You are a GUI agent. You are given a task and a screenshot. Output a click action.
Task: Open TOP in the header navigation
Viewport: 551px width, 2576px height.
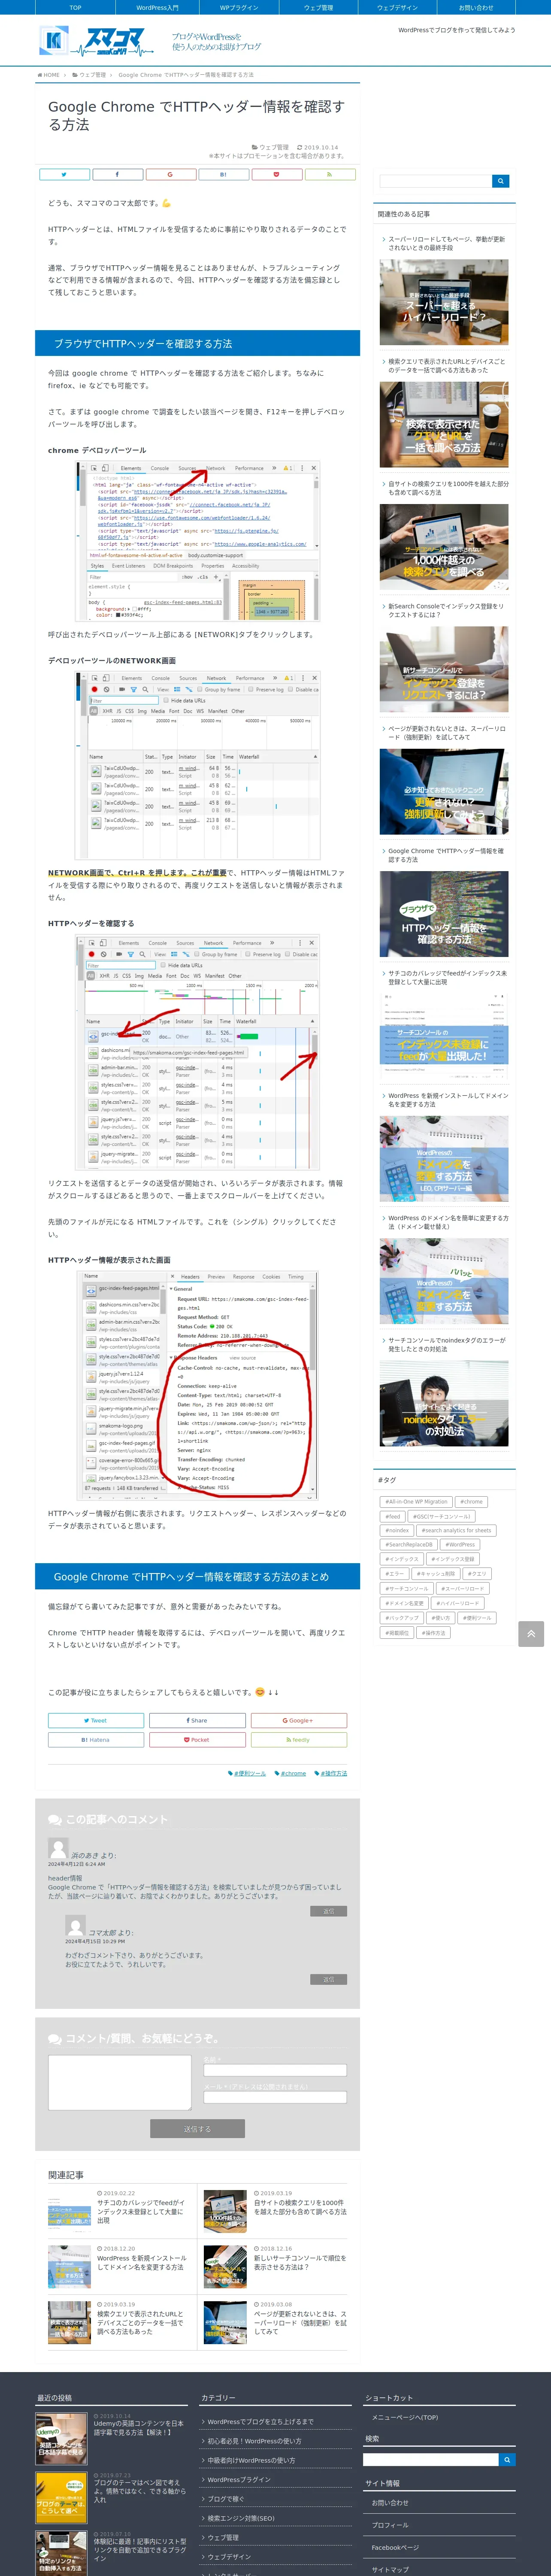coord(75,7)
